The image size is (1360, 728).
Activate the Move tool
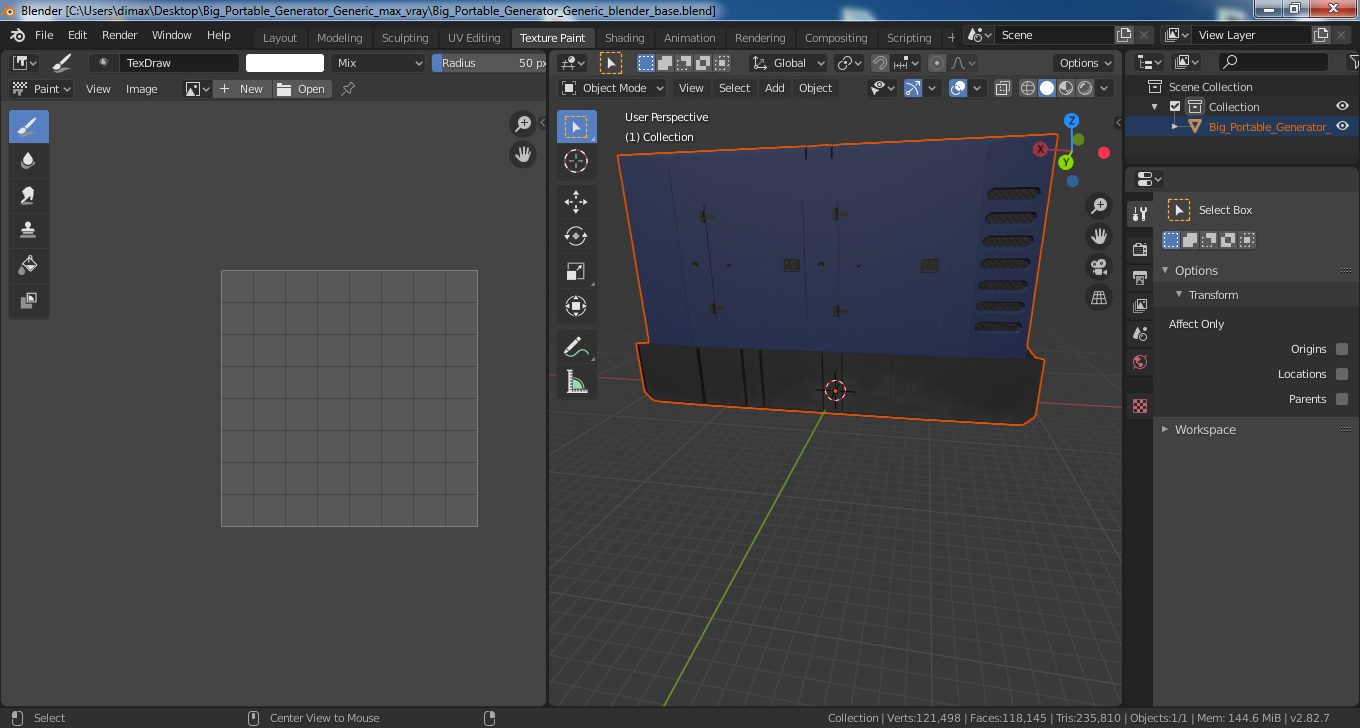point(576,202)
